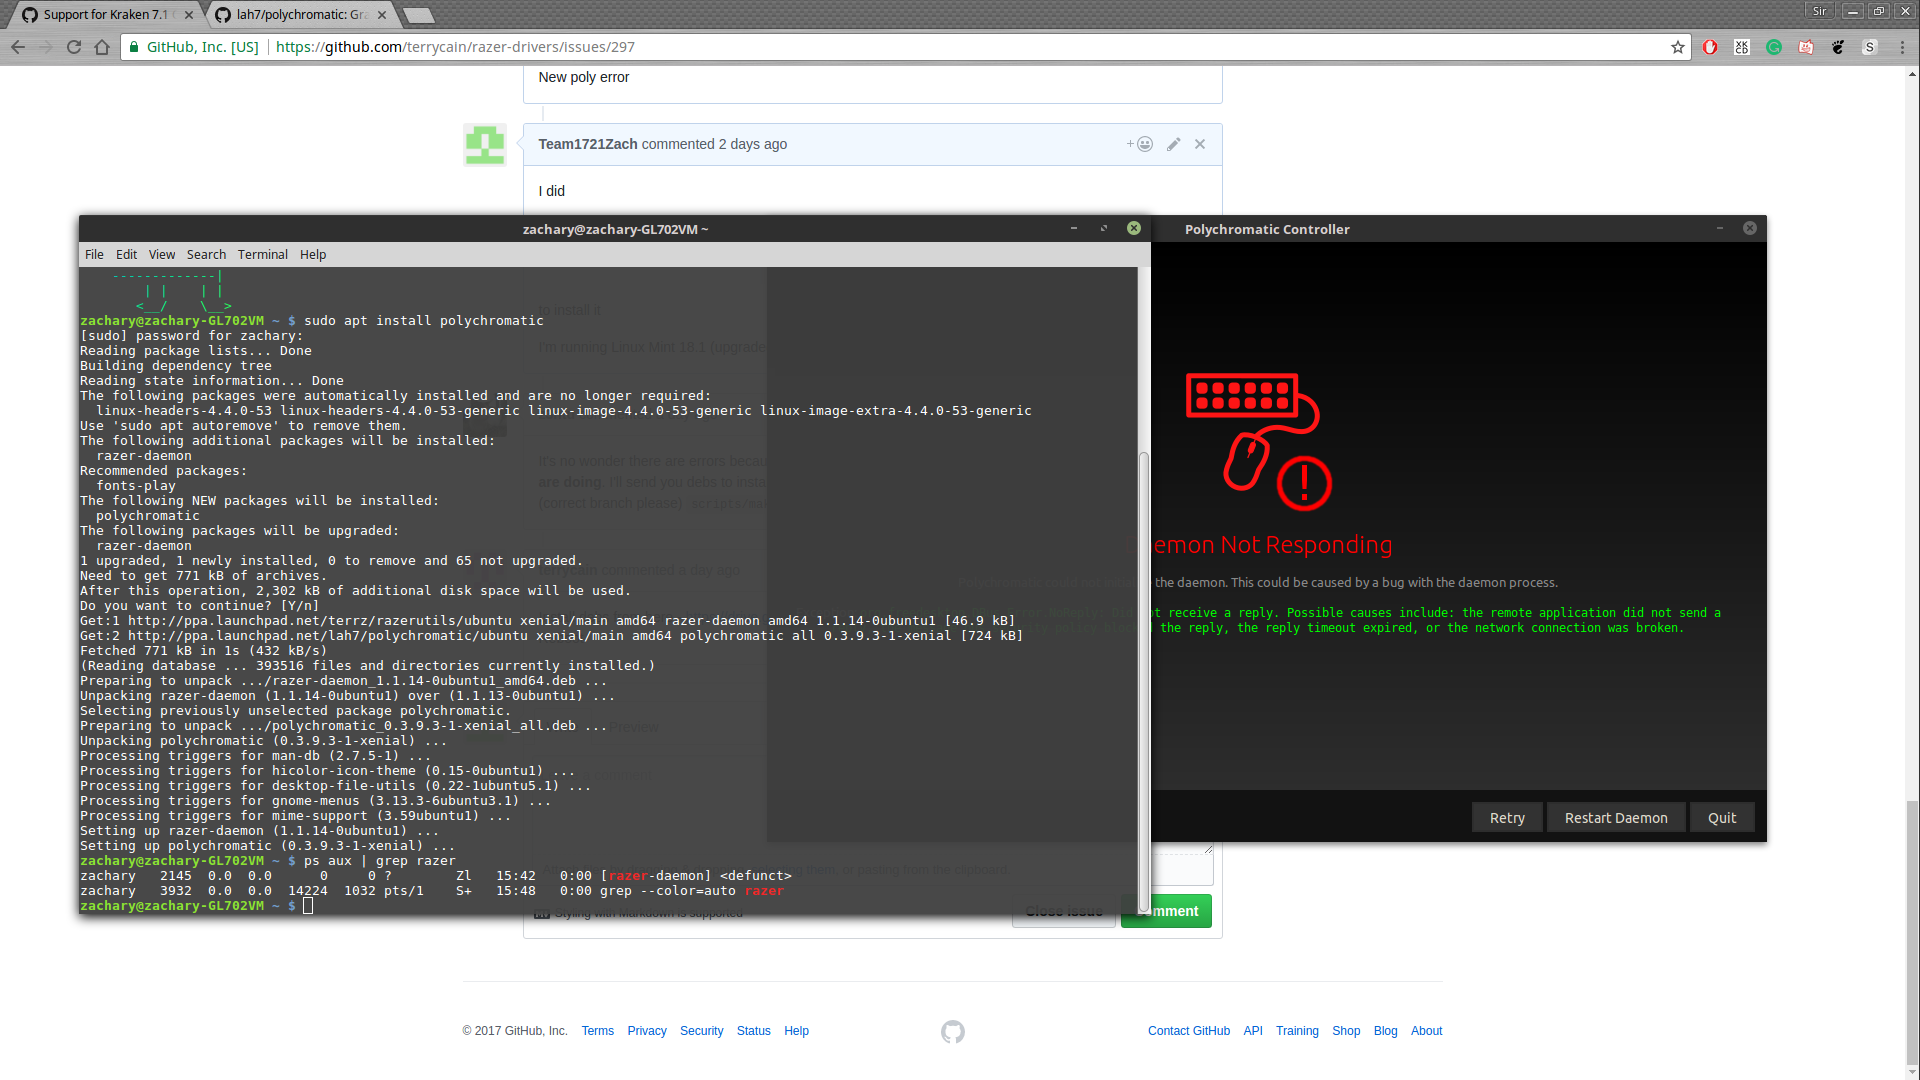Open the Terminal's Help menu

coord(312,254)
